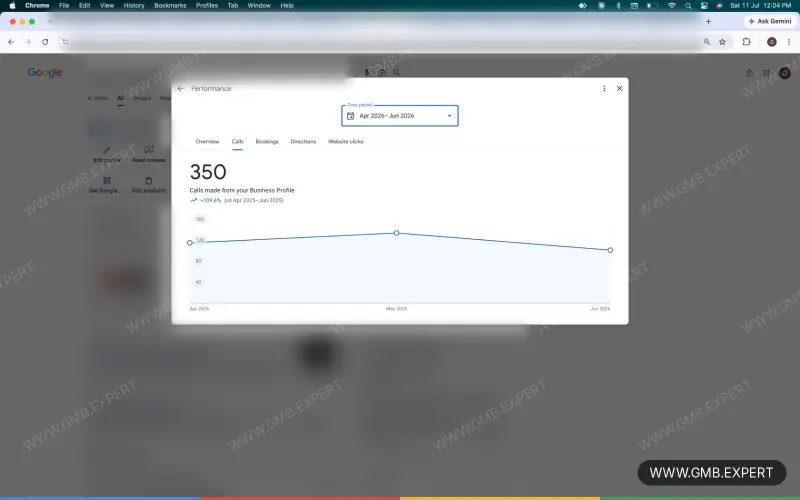The width and height of the screenshot is (800, 500).
Task: Click the Google Lens camera icon
Action: [x=382, y=72]
